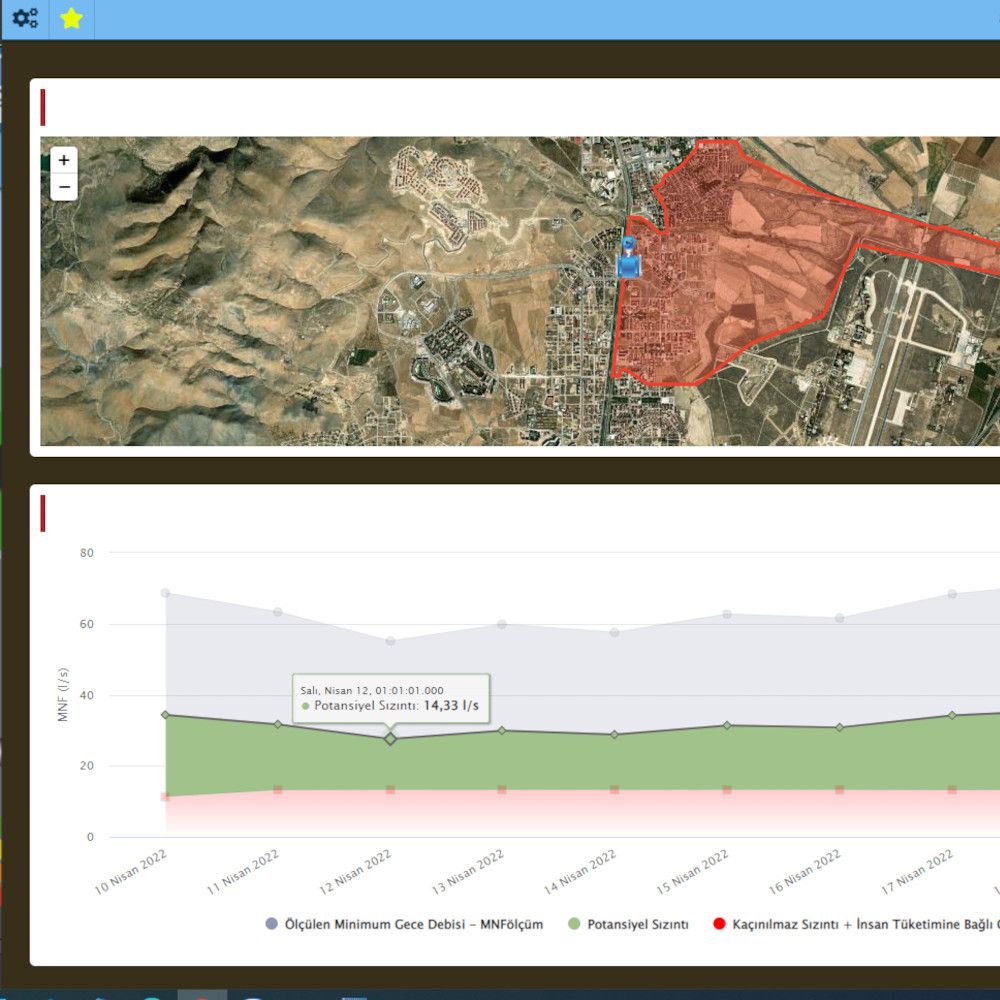Click the '15 Nisan 2022' axis label
This screenshot has width=1000, height=1000.
(x=692, y=872)
